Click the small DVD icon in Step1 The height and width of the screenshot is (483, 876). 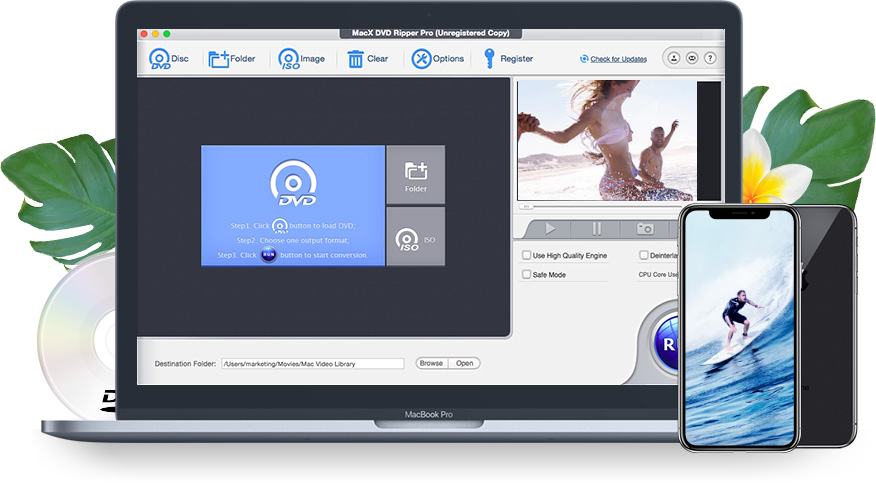click(279, 226)
